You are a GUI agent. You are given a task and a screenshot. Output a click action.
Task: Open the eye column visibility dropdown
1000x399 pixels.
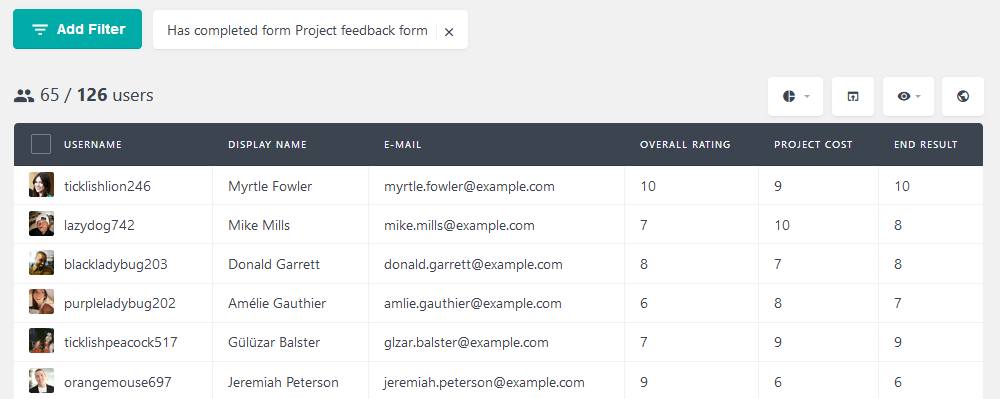pyautogui.click(x=908, y=96)
